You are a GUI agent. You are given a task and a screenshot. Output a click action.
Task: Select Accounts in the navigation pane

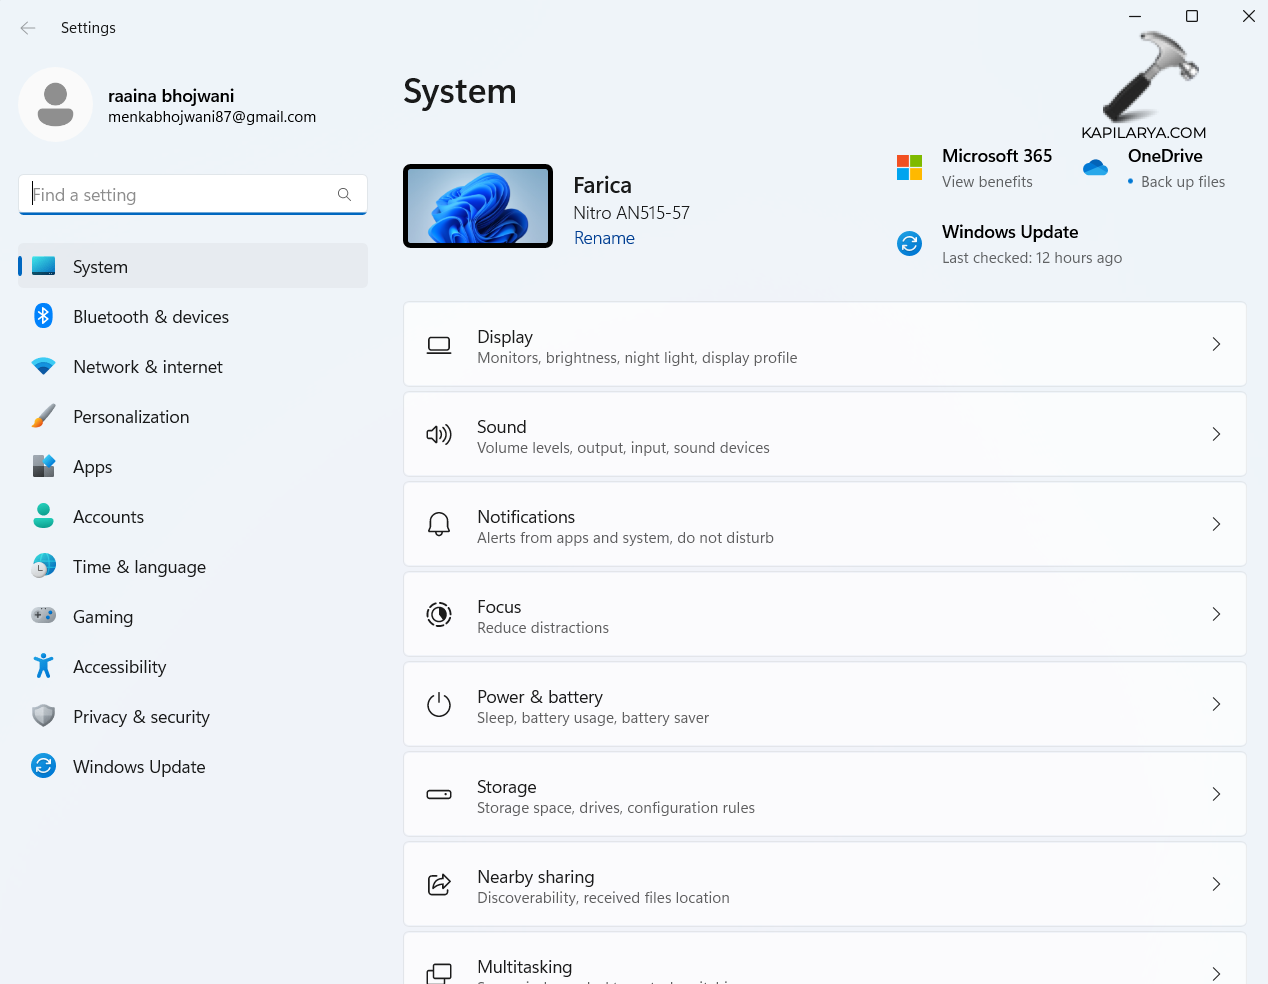(108, 517)
